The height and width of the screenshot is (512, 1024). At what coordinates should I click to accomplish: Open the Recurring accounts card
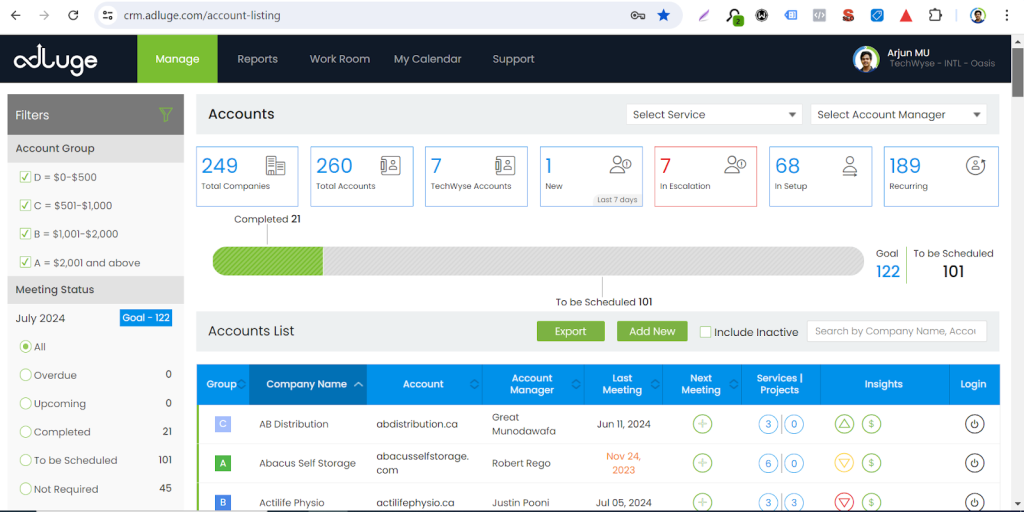pyautogui.click(x=935, y=177)
